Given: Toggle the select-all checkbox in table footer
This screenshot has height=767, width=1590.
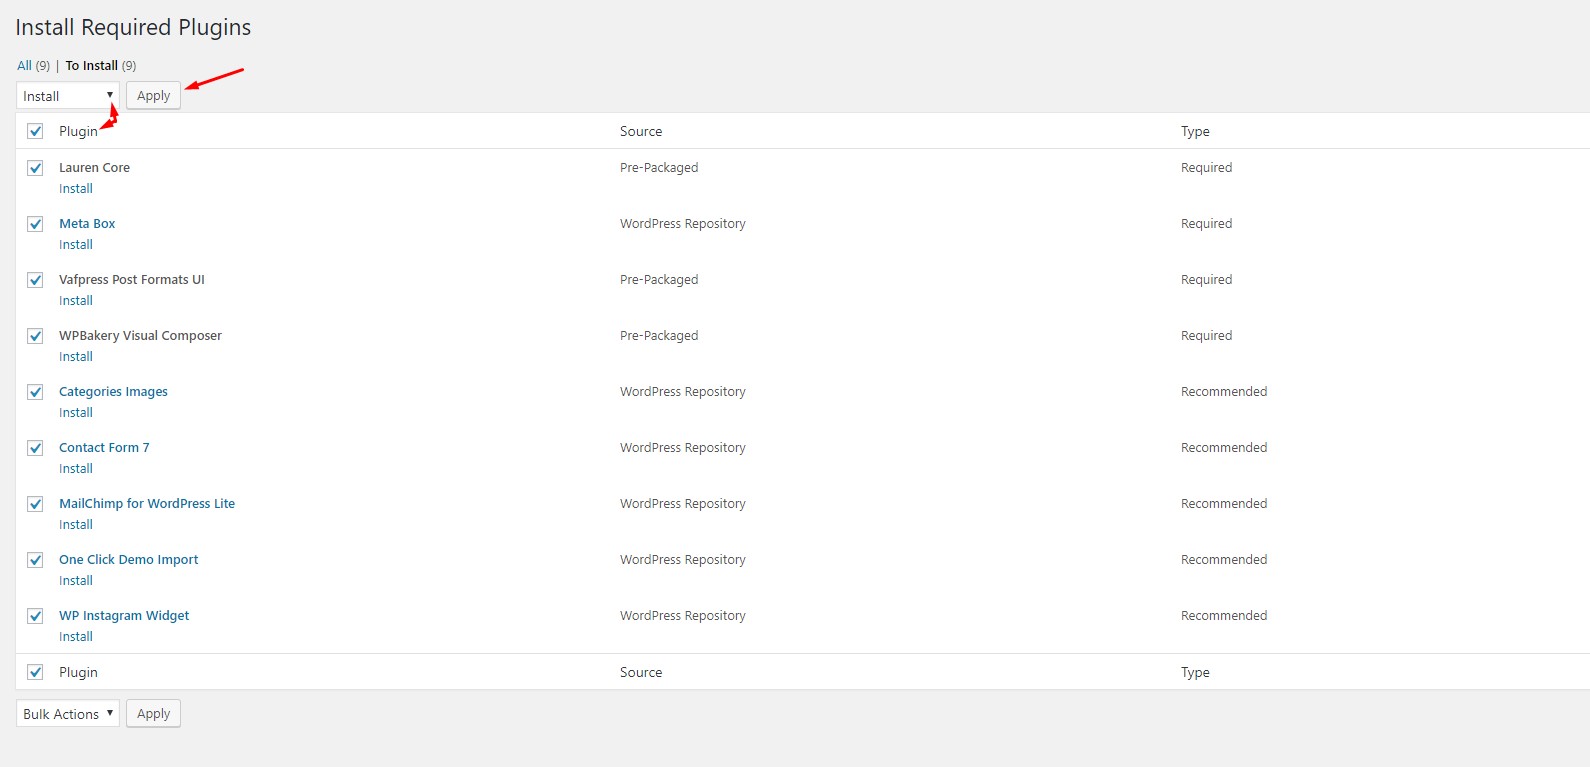Looking at the screenshot, I should (35, 672).
